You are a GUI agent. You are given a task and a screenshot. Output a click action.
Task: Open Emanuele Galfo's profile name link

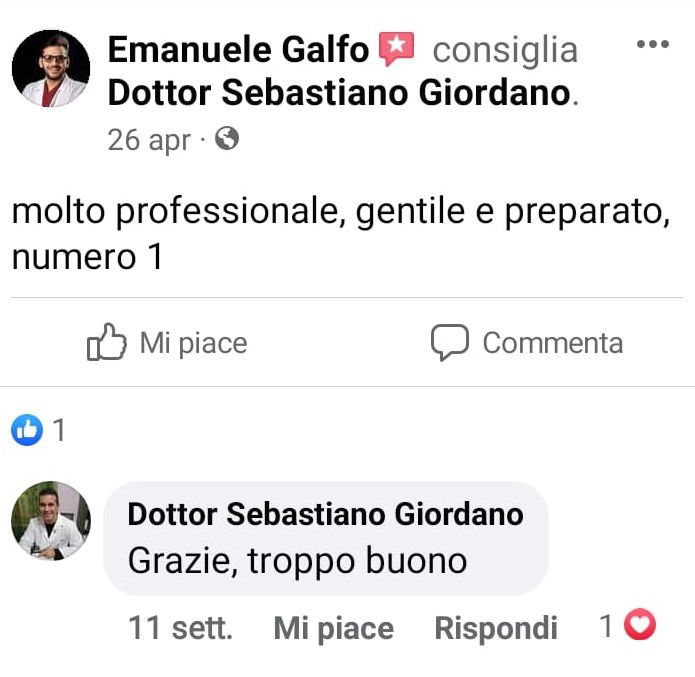[238, 48]
